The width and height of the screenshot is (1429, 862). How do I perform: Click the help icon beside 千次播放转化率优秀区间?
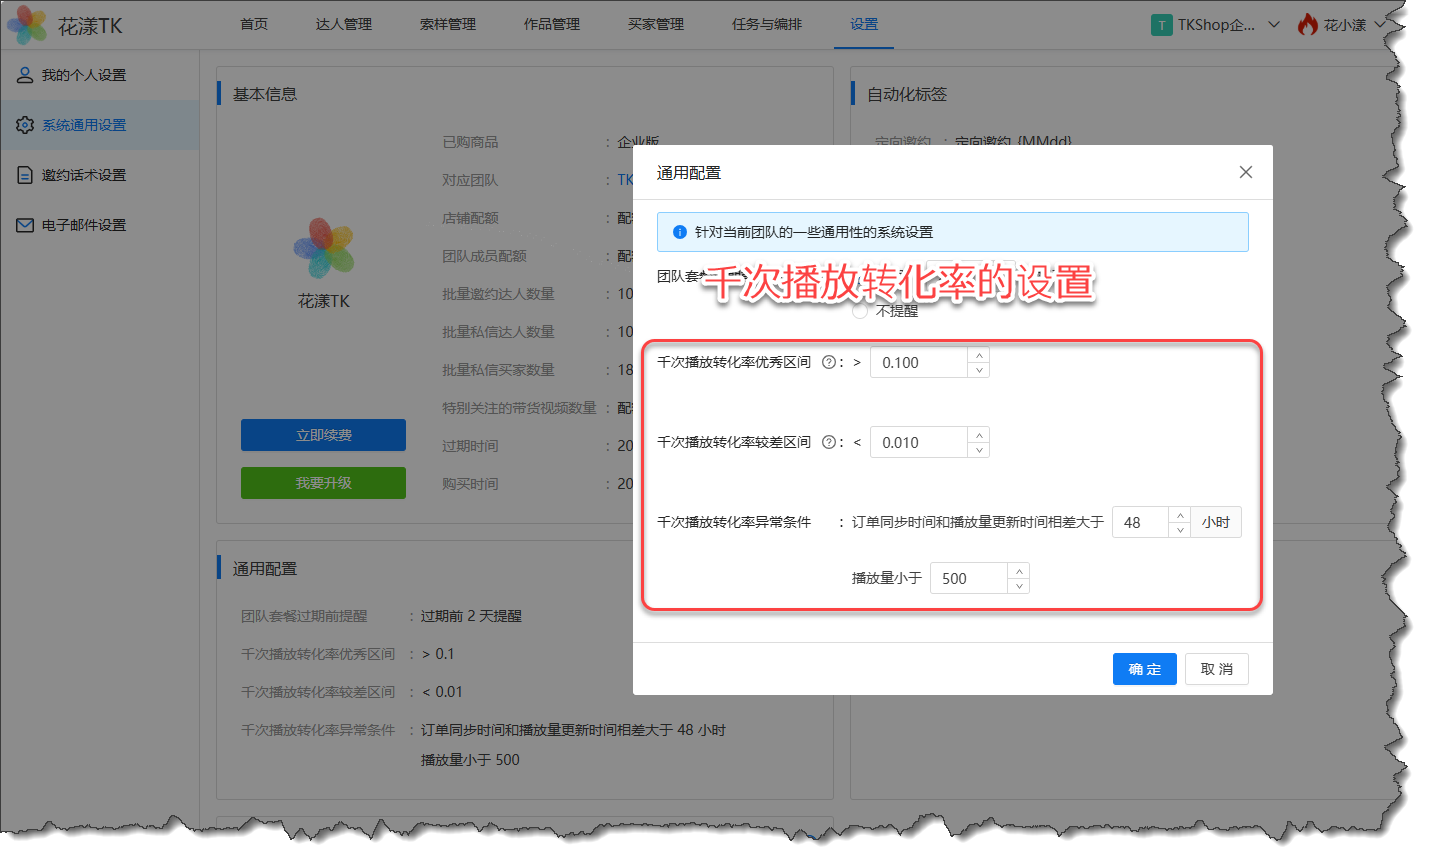coord(828,363)
